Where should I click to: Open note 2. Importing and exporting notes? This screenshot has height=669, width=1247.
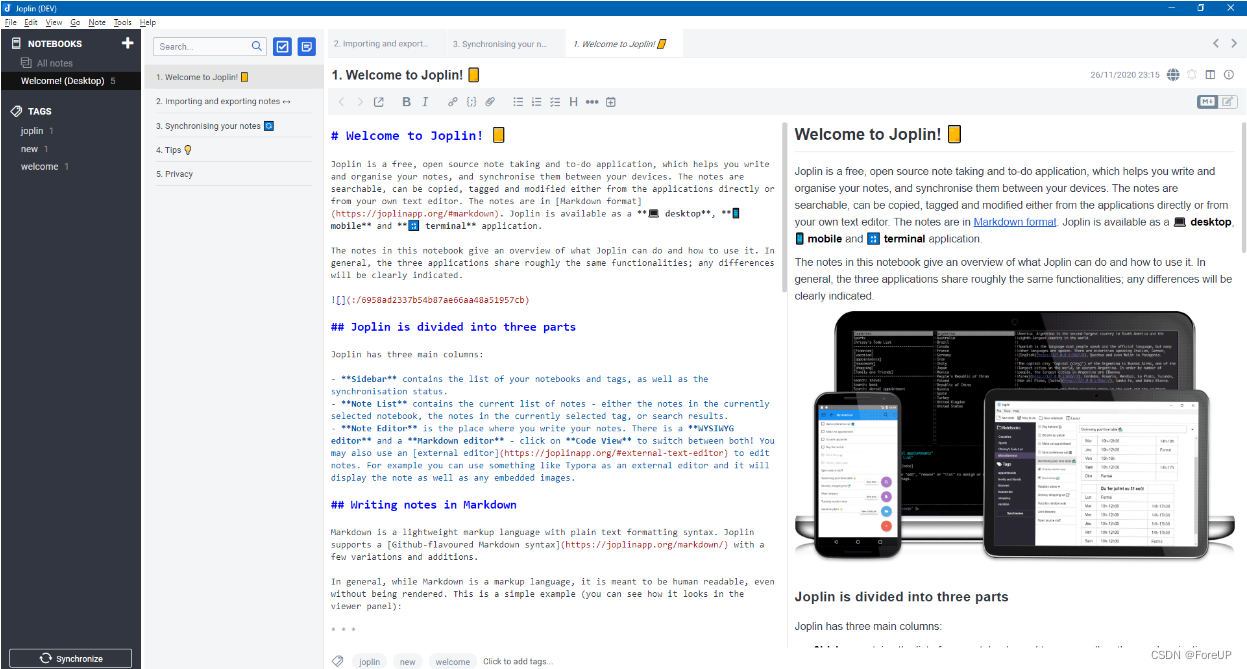click(x=234, y=101)
